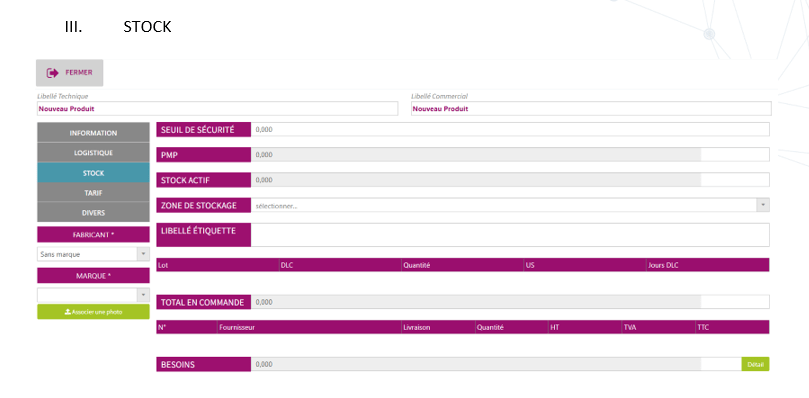Image resolution: width=809 pixels, height=398 pixels.
Task: Click the Associer une photo button
Action: [93, 312]
